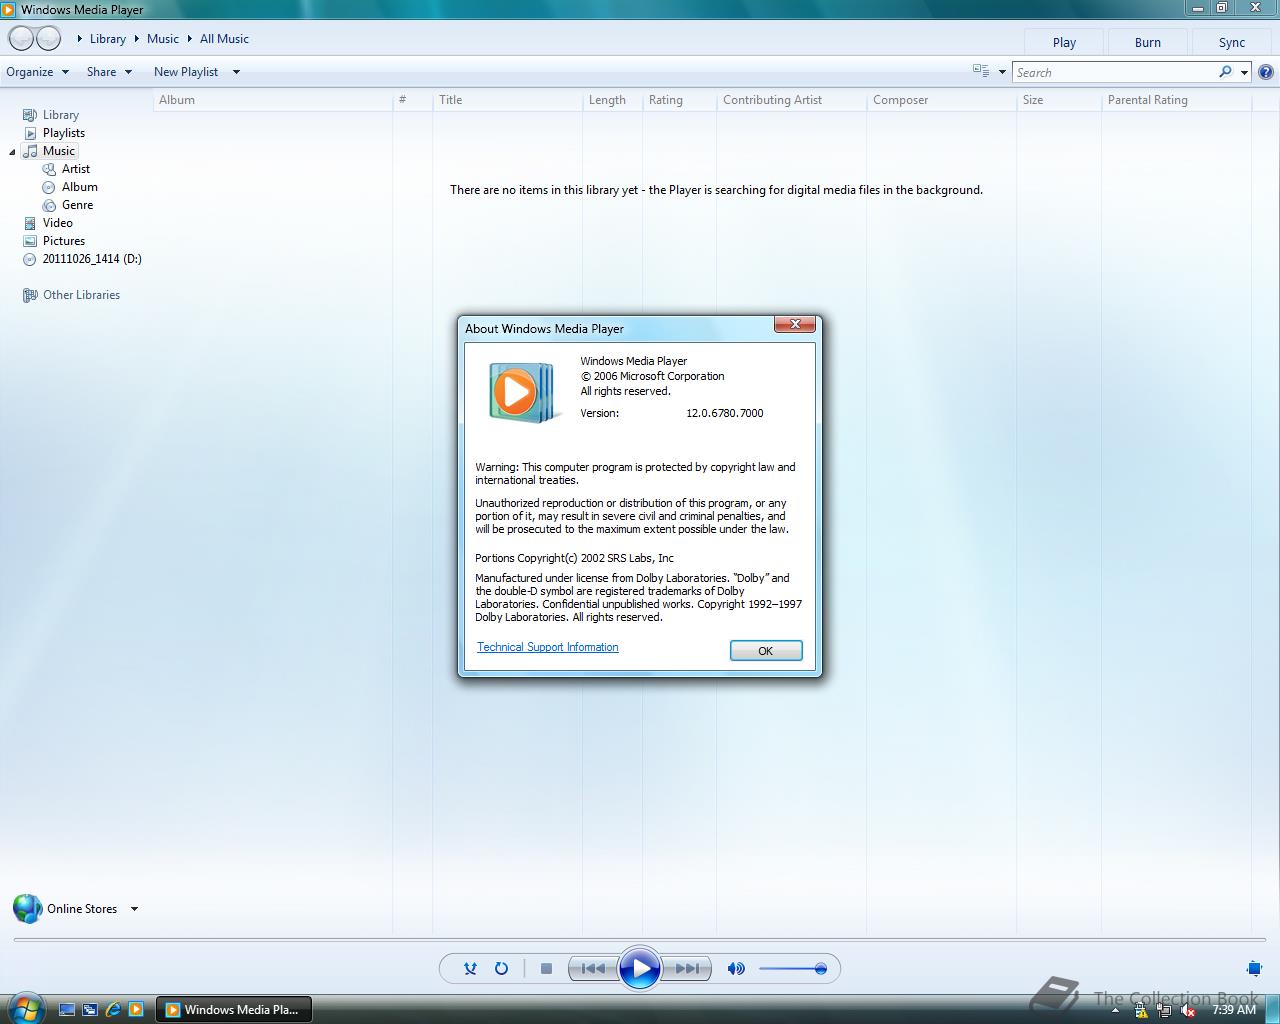The height and width of the screenshot is (1024, 1280).
Task: Click the Show Desktop quick launch icon
Action: 67,1010
